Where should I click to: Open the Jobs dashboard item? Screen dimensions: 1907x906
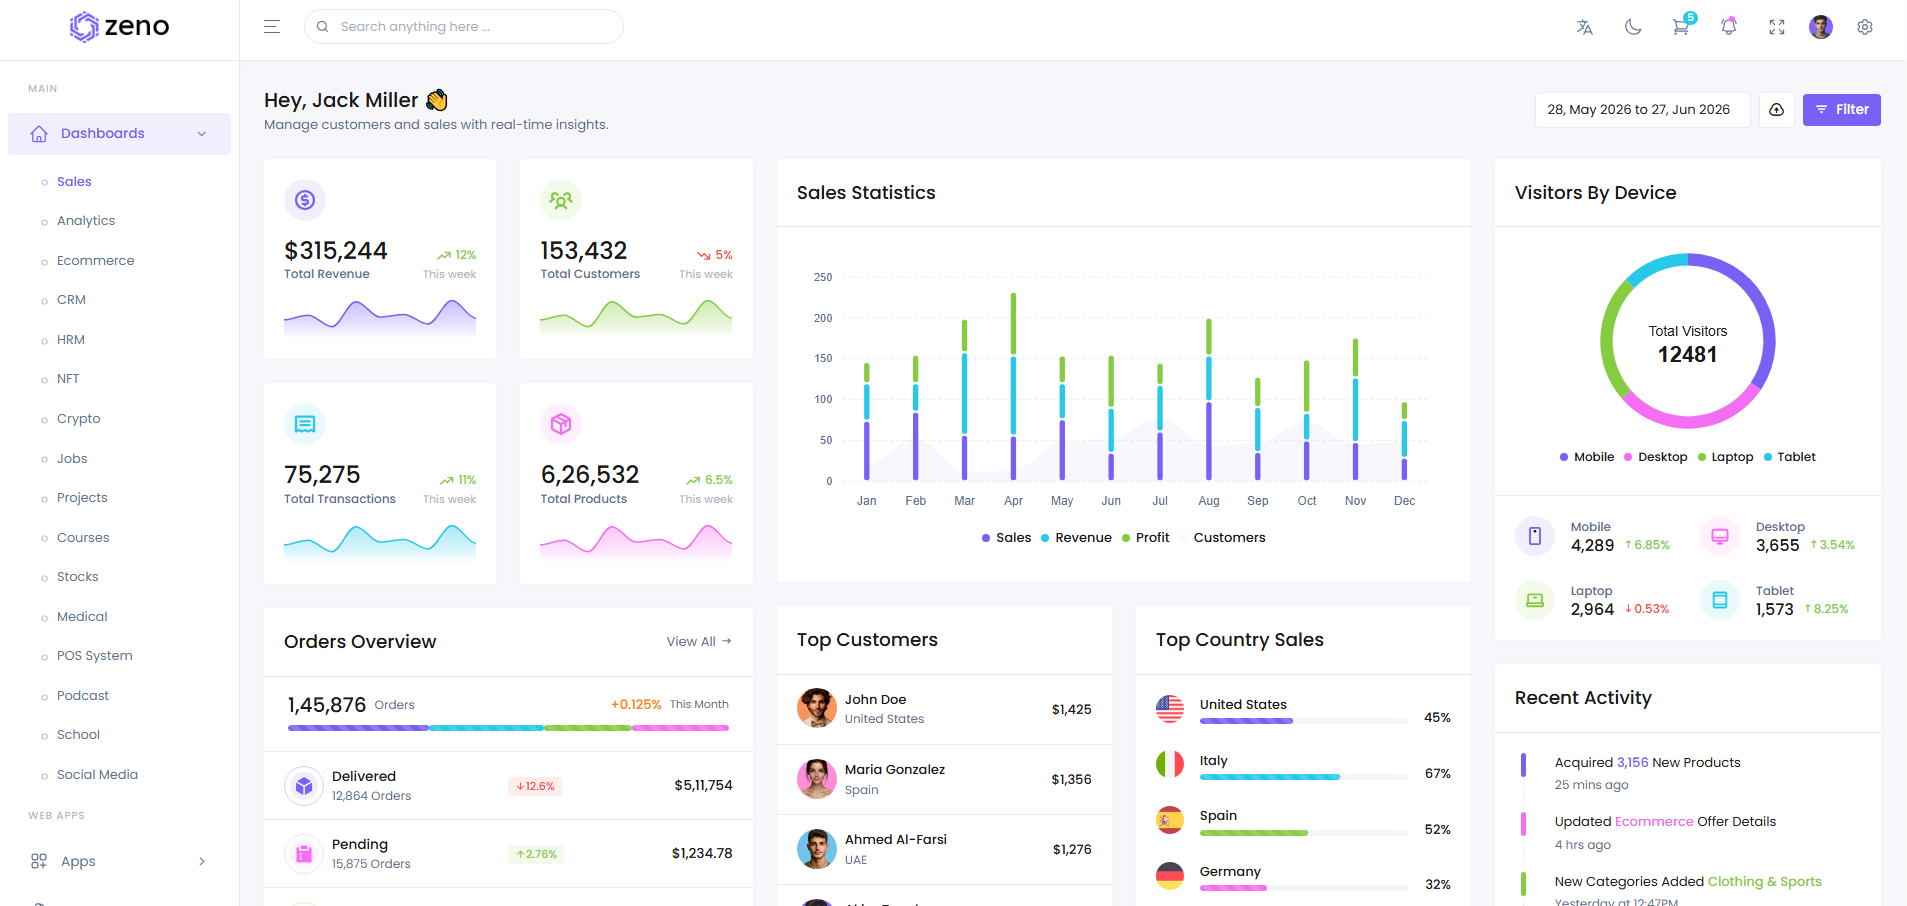[72, 459]
